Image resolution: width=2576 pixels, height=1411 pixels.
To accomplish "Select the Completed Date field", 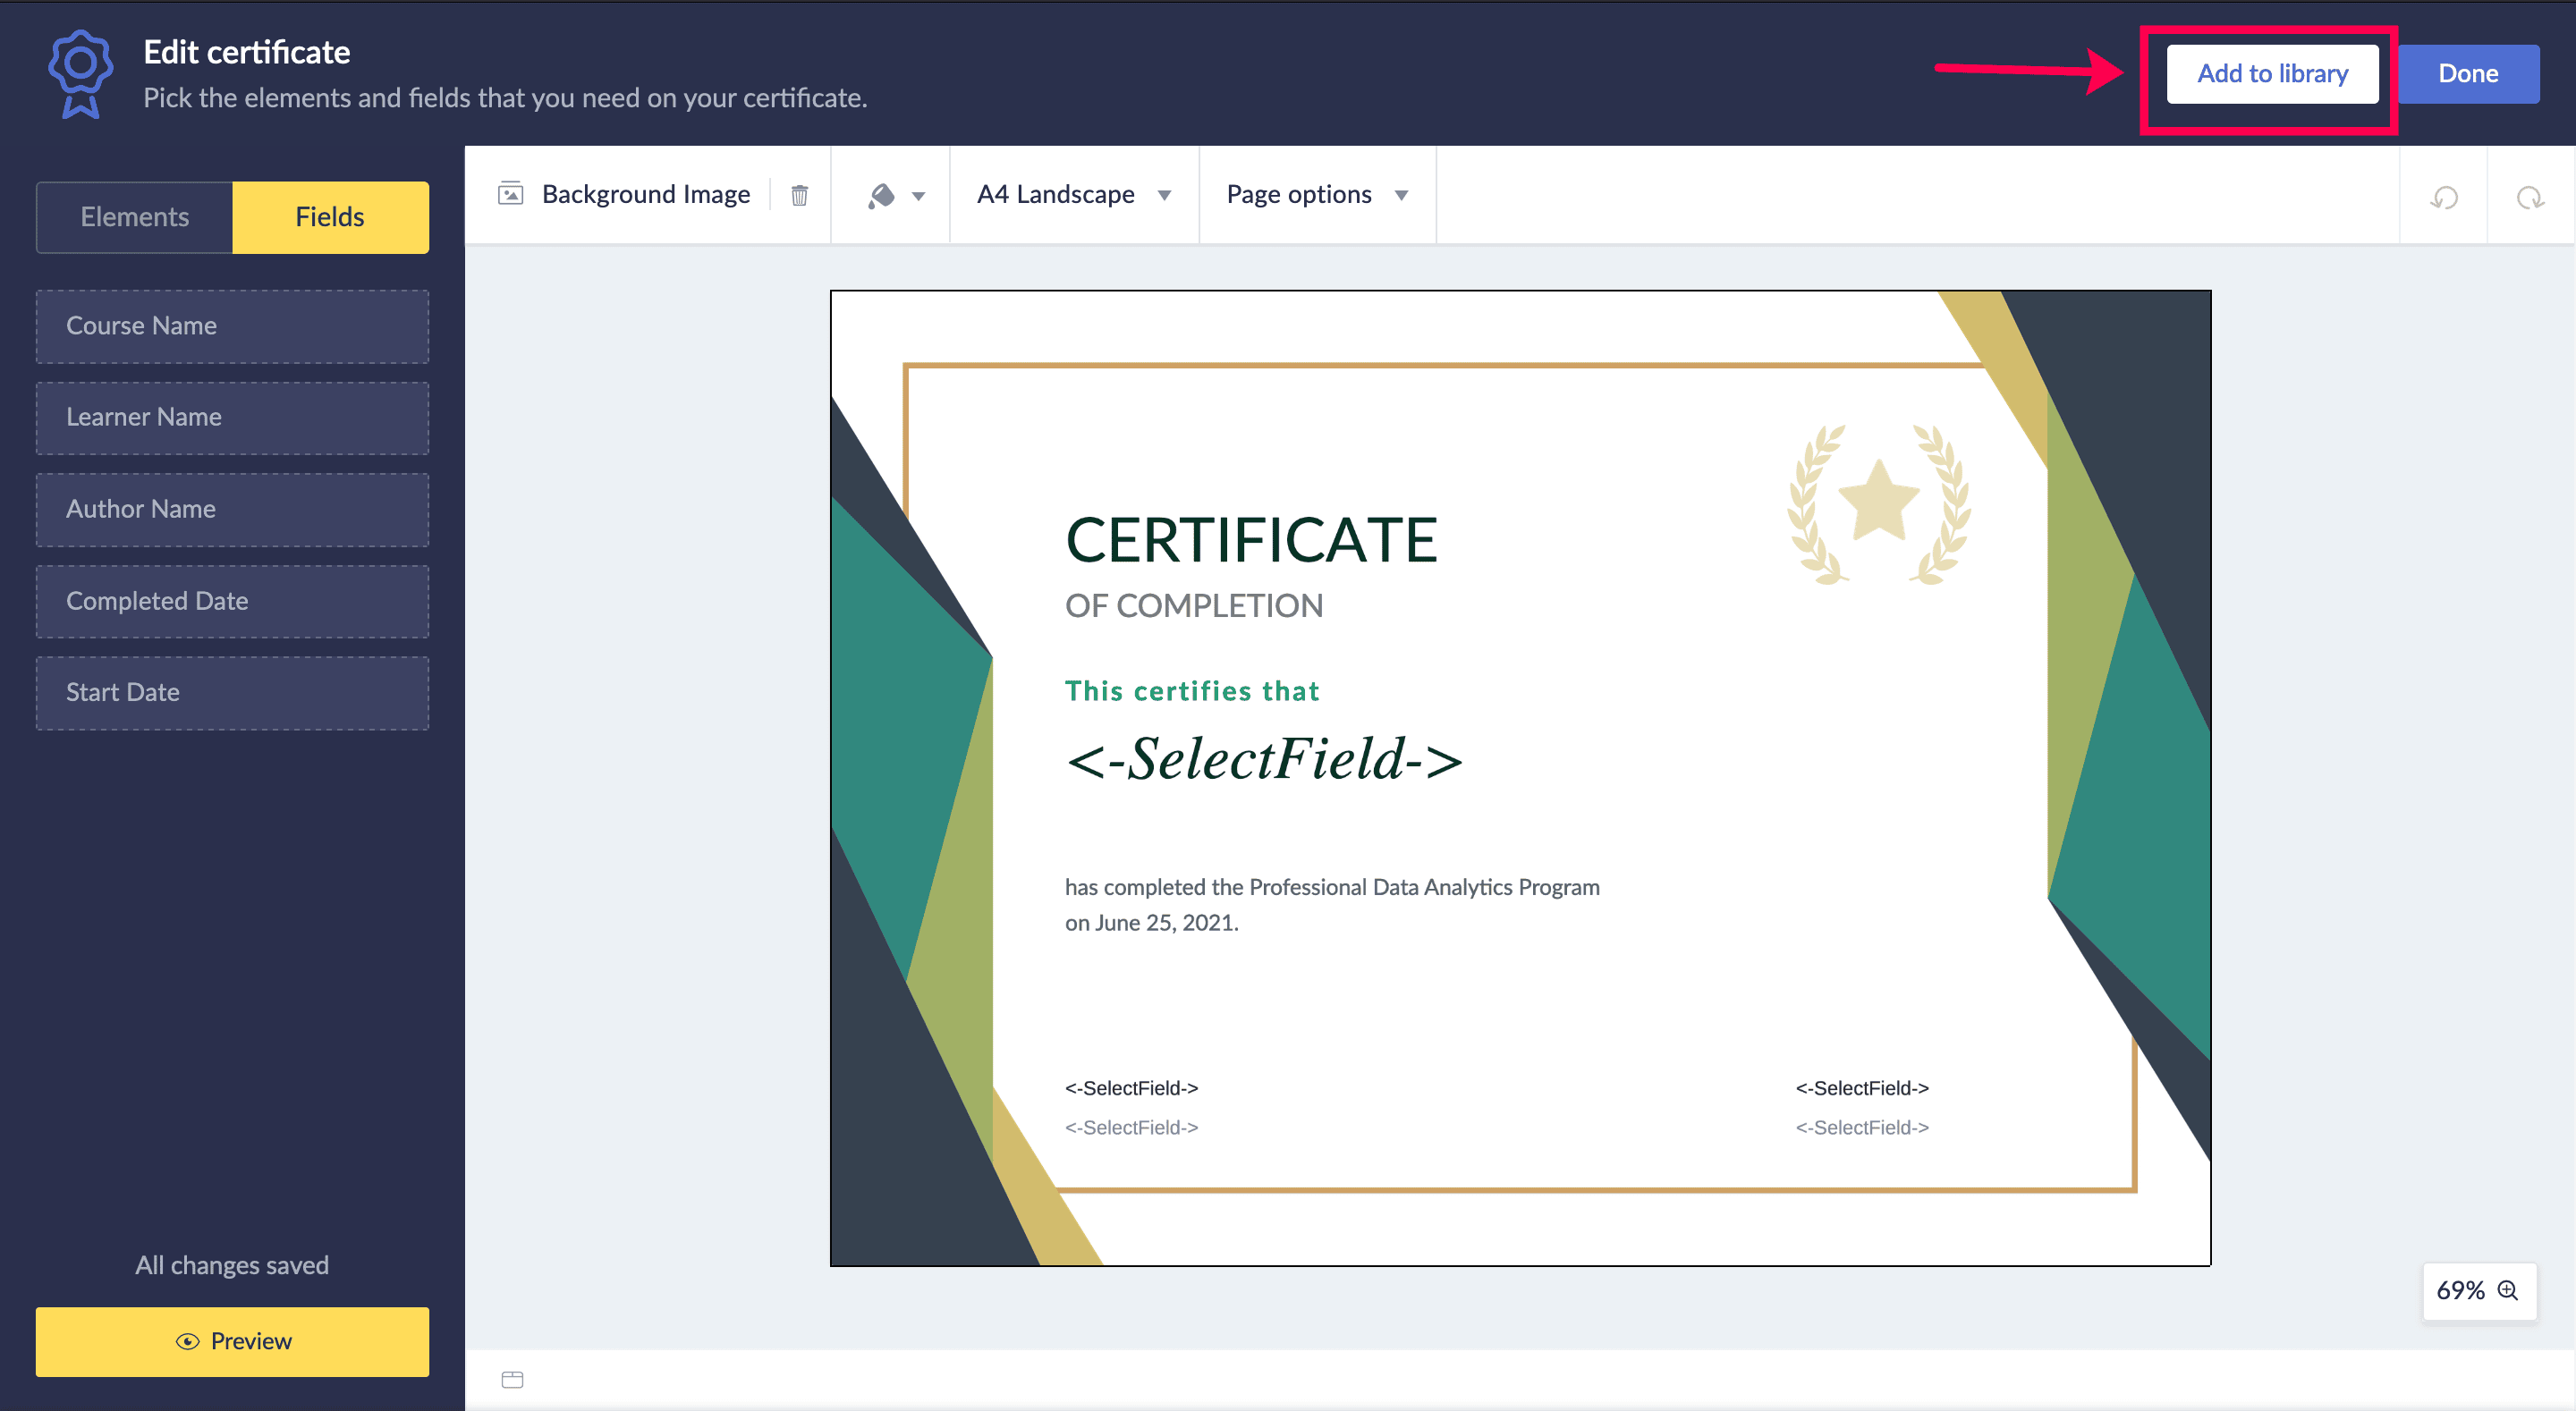I will (232, 601).
